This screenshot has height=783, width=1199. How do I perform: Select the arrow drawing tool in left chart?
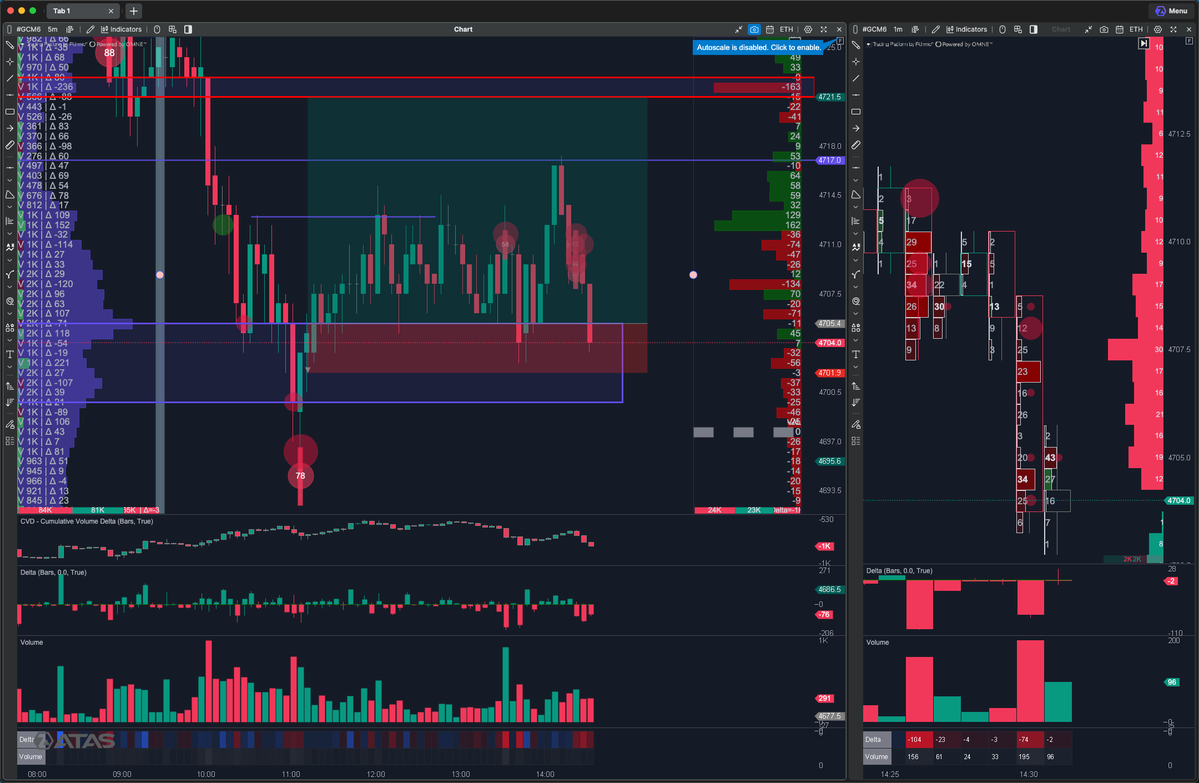[9, 128]
